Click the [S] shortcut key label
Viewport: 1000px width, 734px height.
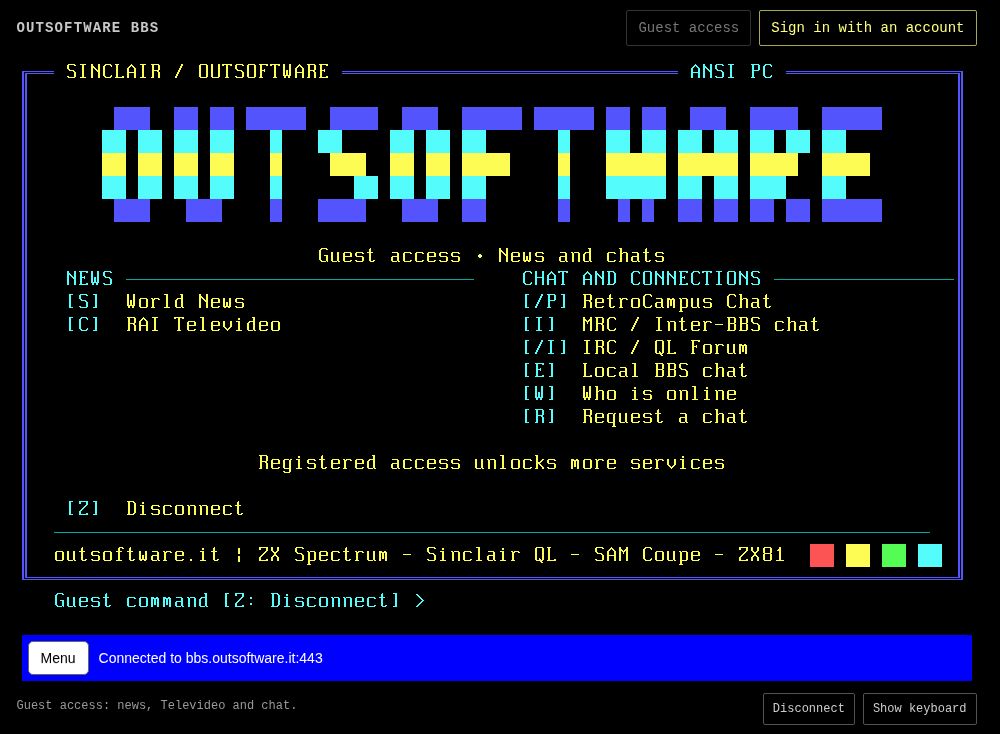pyautogui.click(x=83, y=302)
